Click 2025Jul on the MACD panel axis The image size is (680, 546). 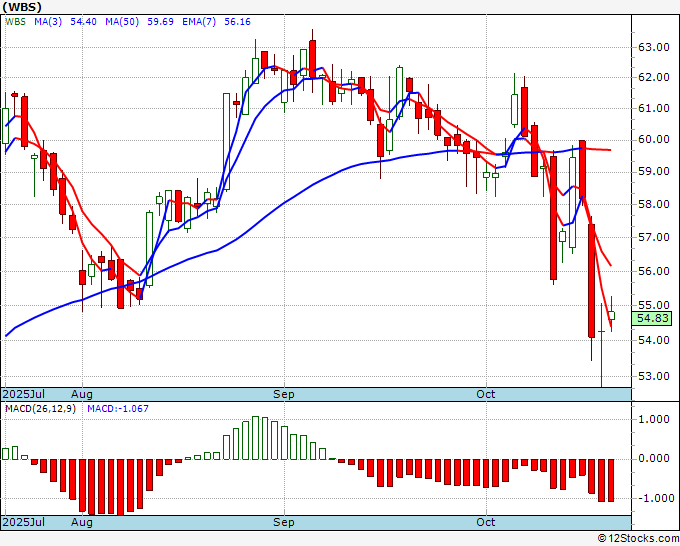24,522
